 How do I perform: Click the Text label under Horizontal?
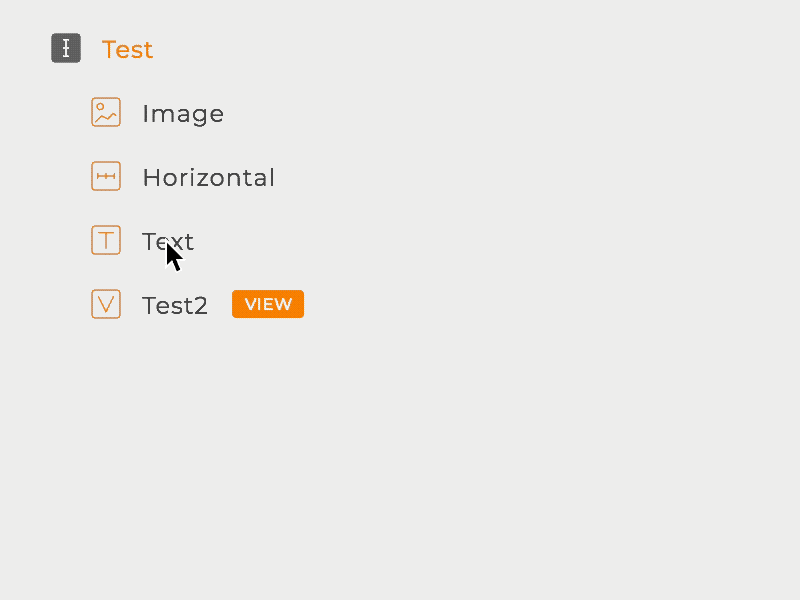coord(168,240)
